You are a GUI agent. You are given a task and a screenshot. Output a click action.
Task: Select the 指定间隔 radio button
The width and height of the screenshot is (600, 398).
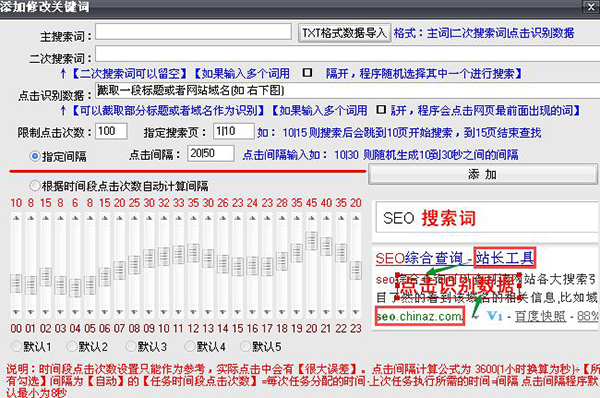35,156
